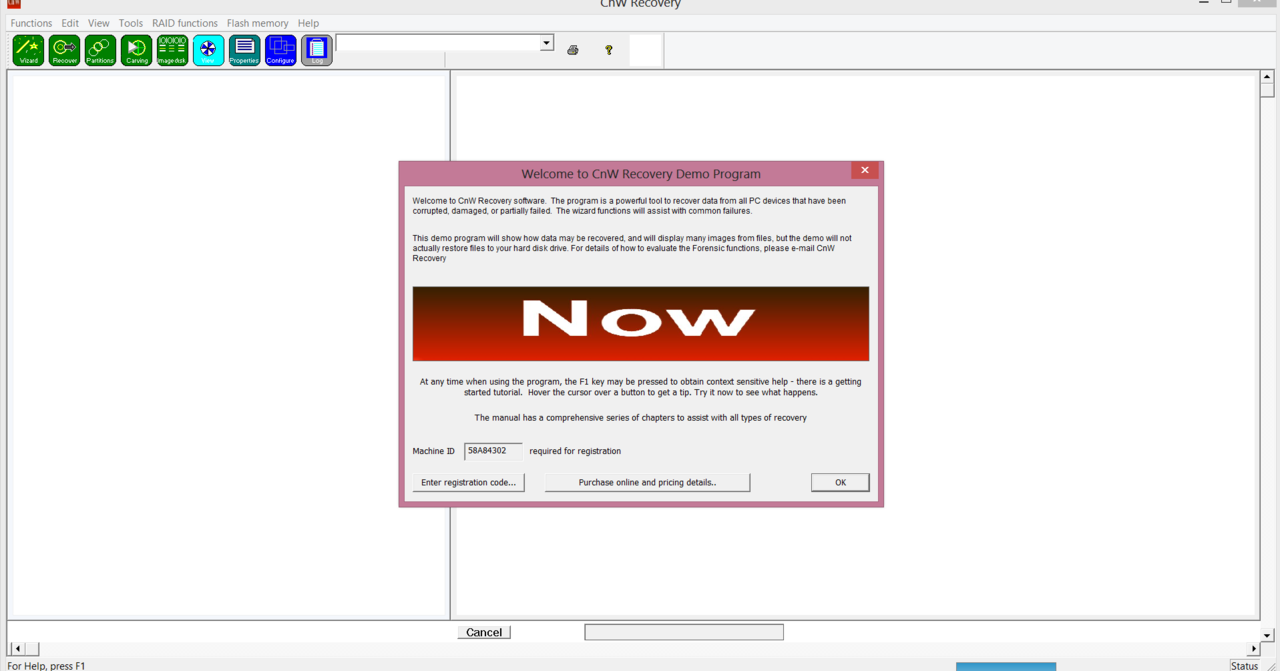Viewport: 1280px width, 671px height.
Task: Click the red Now banner image
Action: point(641,324)
